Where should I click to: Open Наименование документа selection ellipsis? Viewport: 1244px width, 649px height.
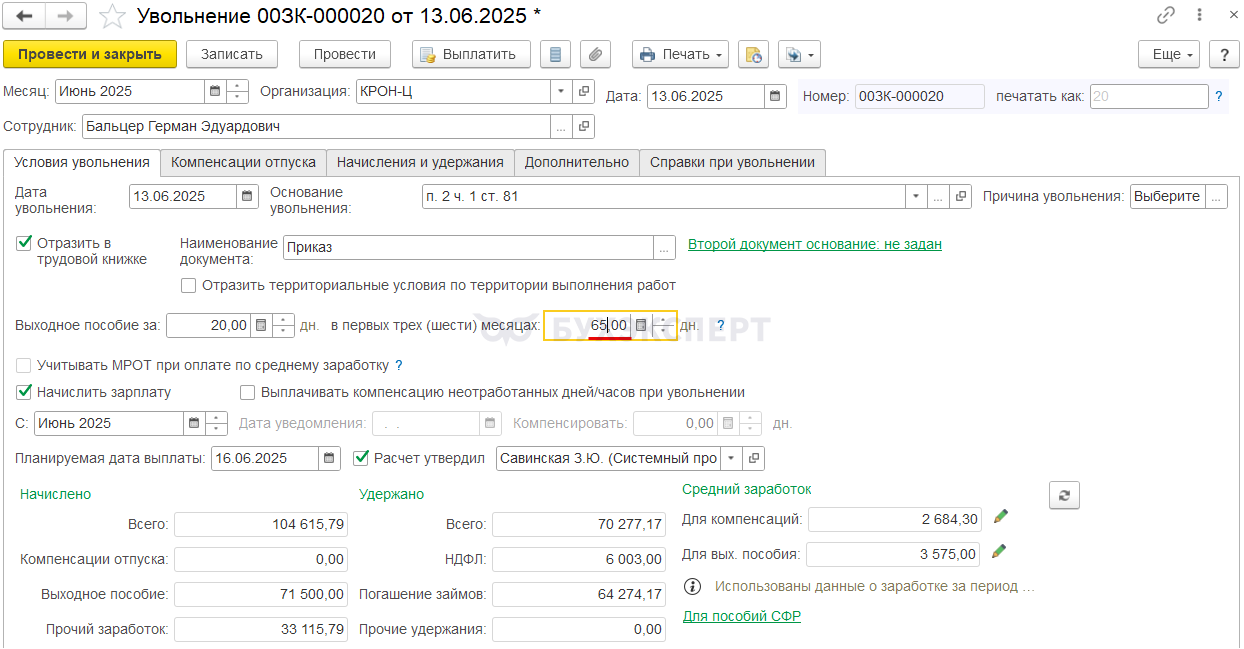tap(664, 247)
